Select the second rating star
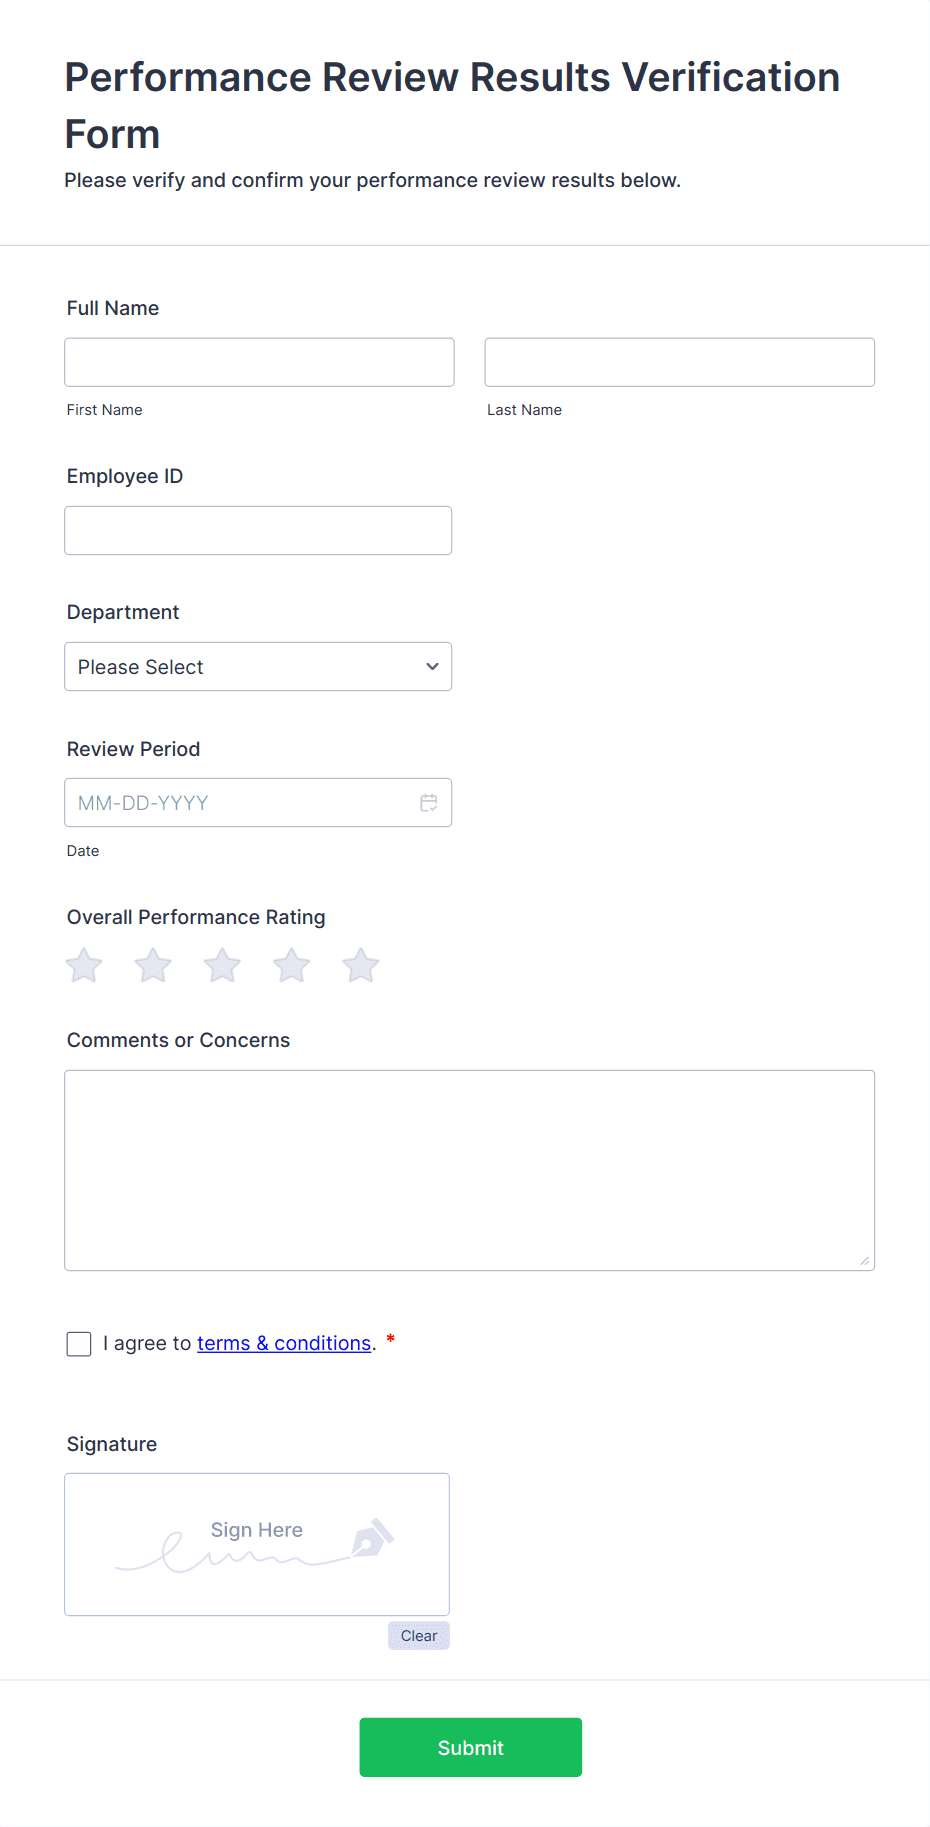Viewport: 930px width, 1827px height. tap(153, 966)
